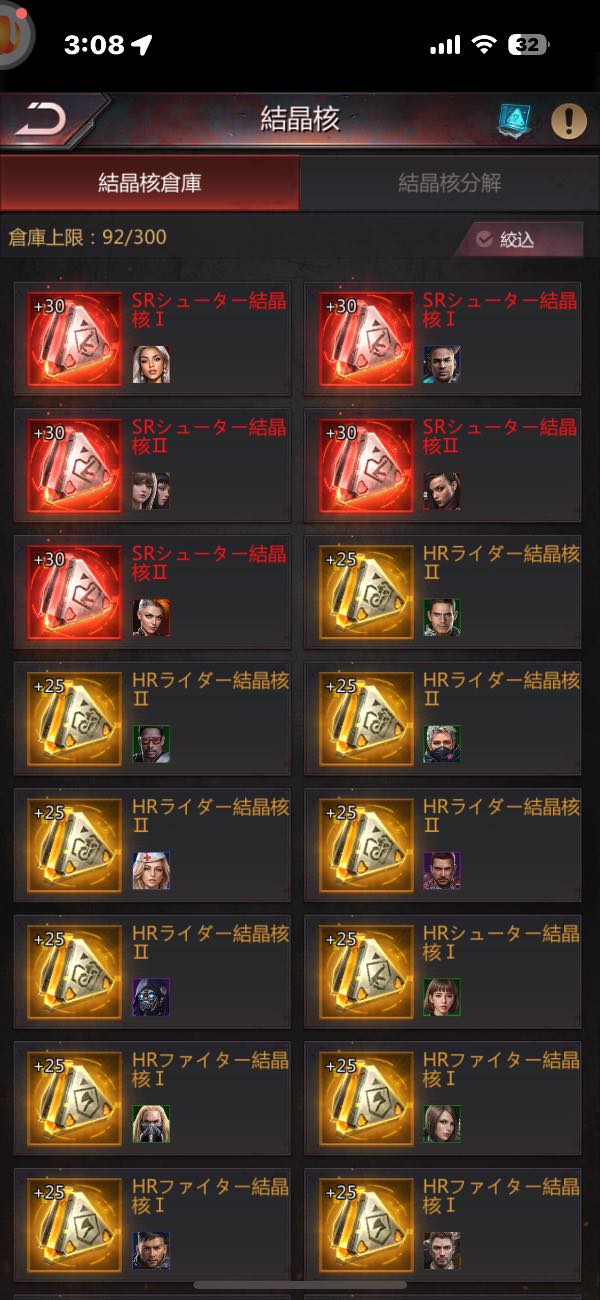Tap the Wi-Fi status icon

pyautogui.click(x=485, y=44)
